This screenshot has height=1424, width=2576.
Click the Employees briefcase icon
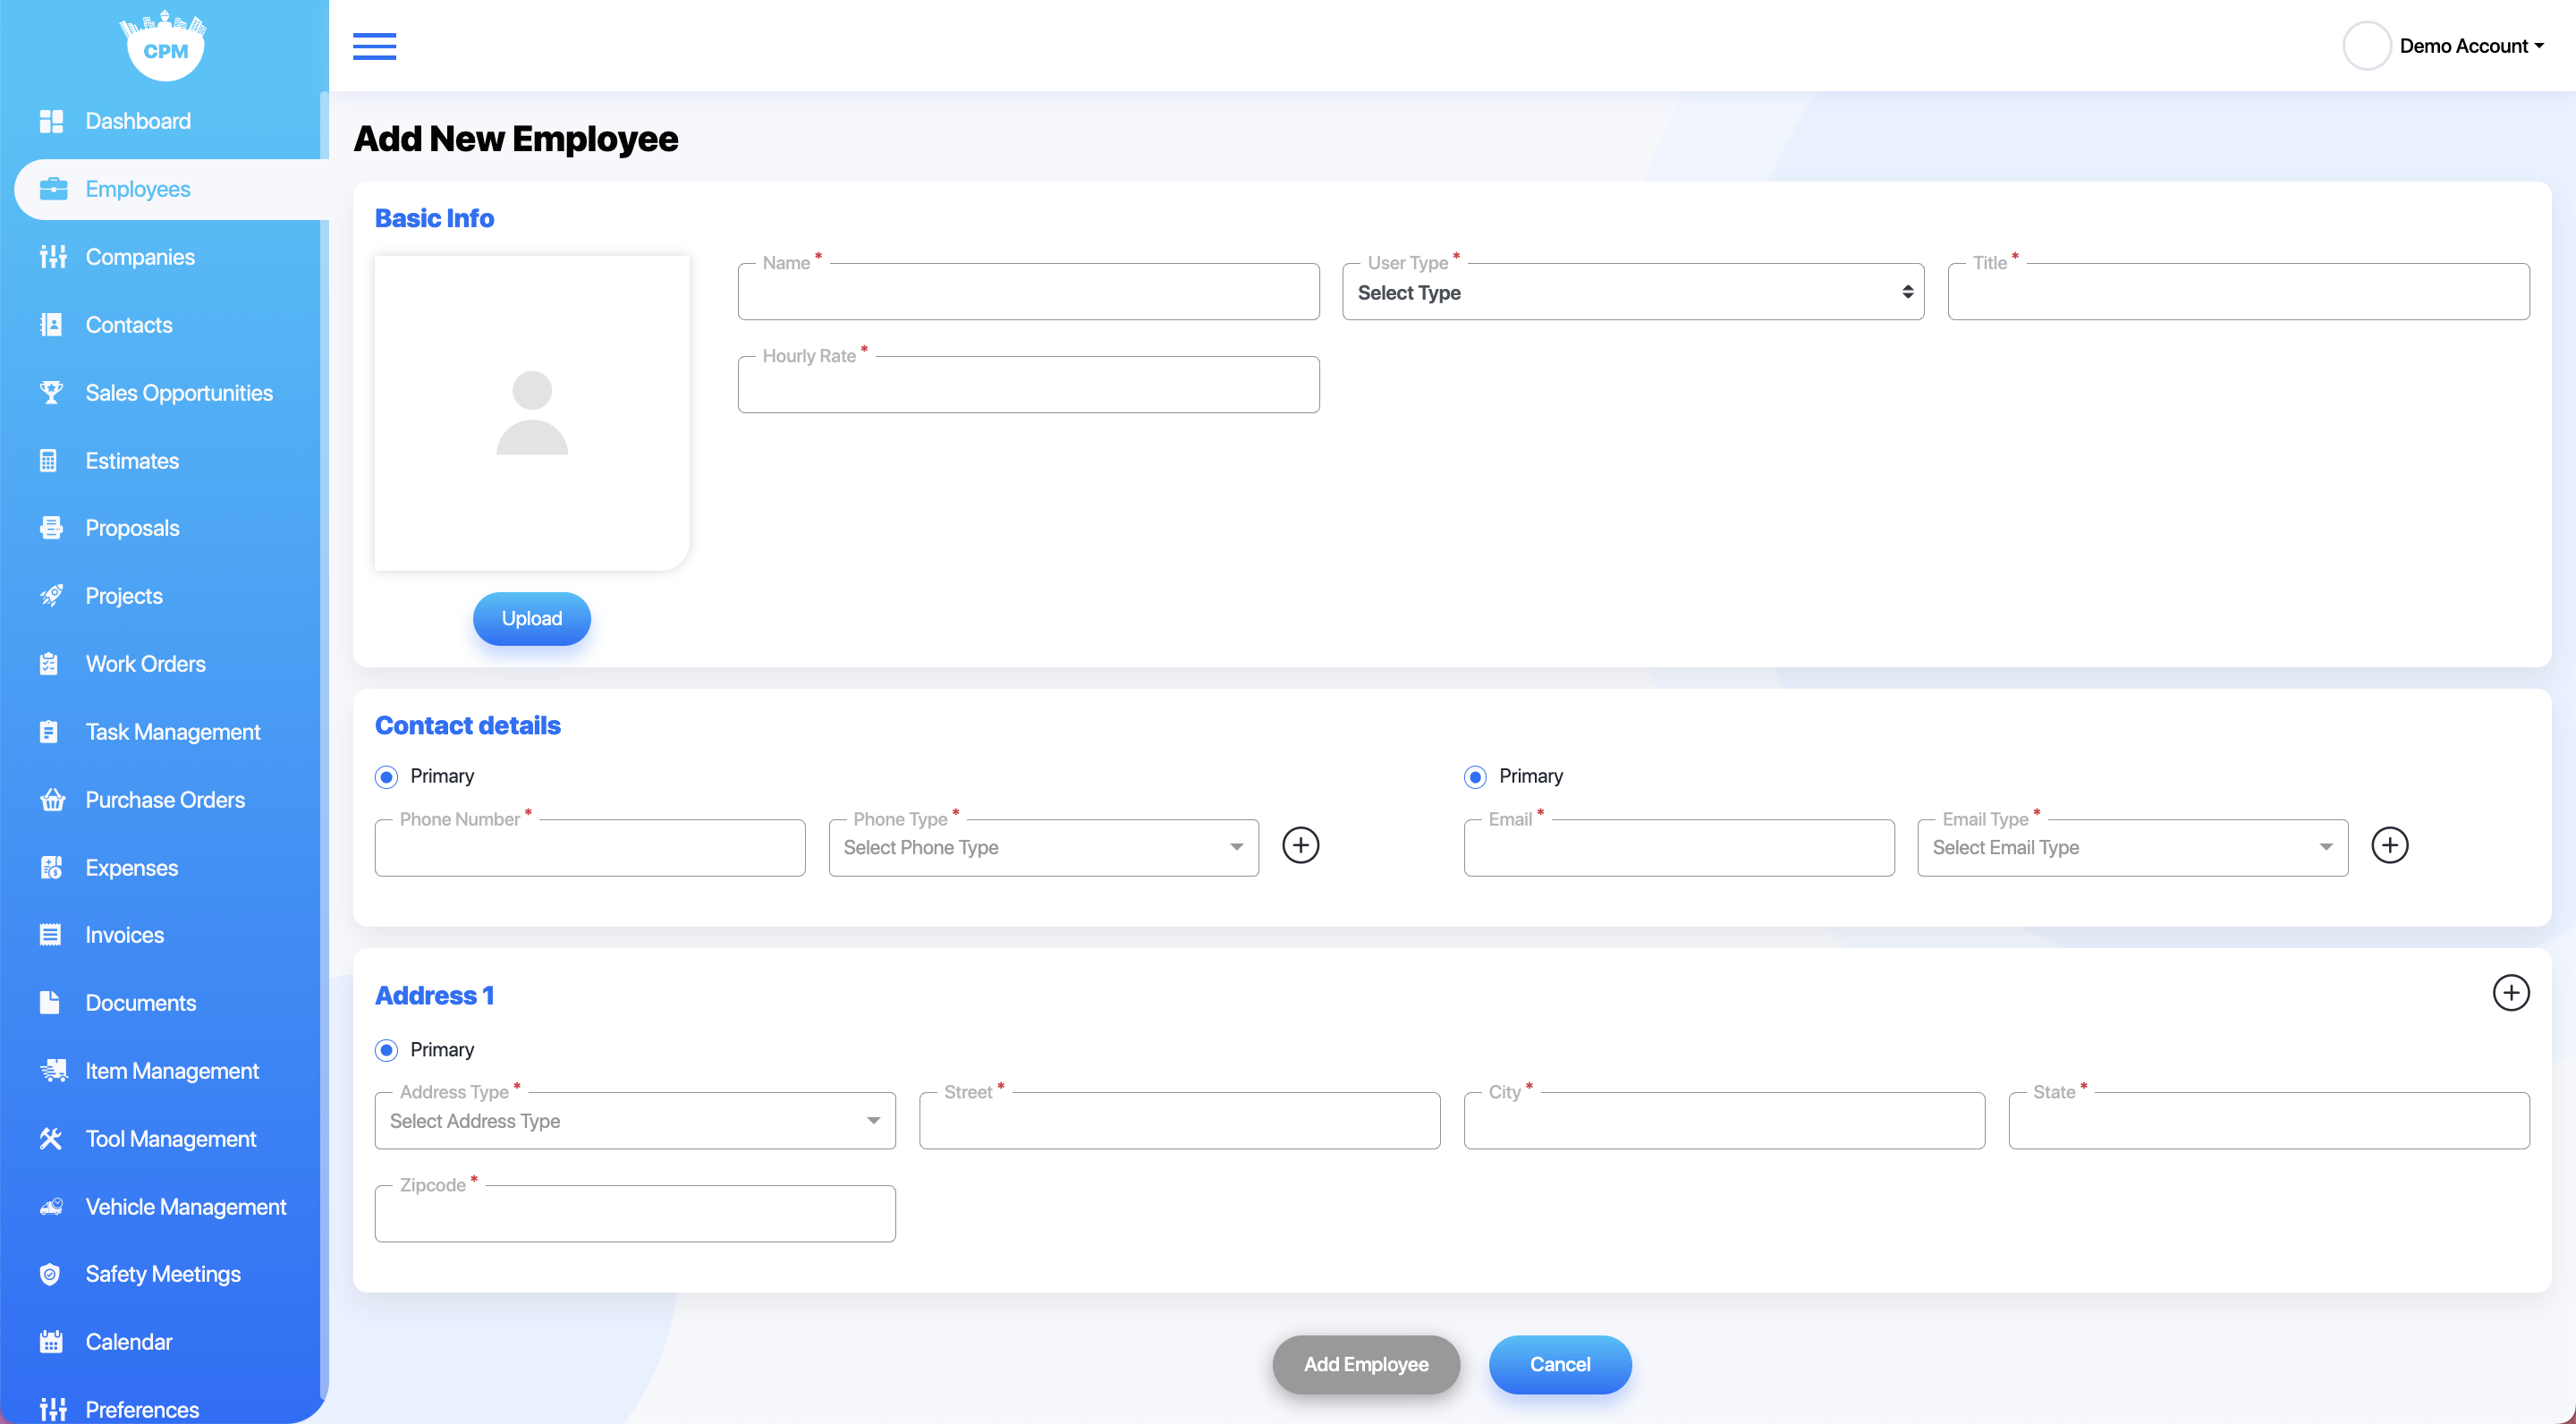point(53,189)
